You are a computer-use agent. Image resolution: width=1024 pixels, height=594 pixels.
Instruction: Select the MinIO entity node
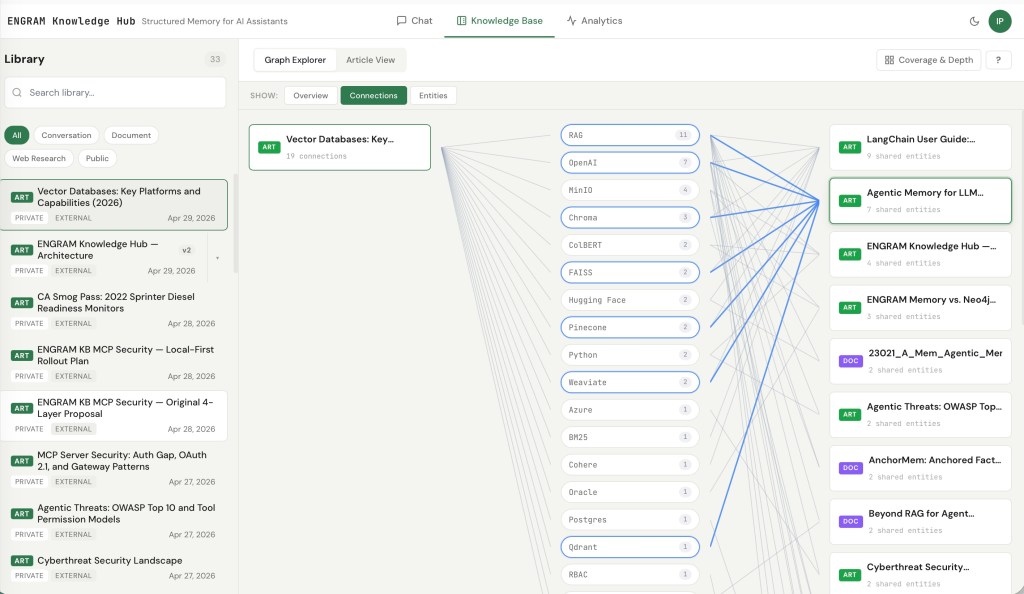(x=630, y=190)
